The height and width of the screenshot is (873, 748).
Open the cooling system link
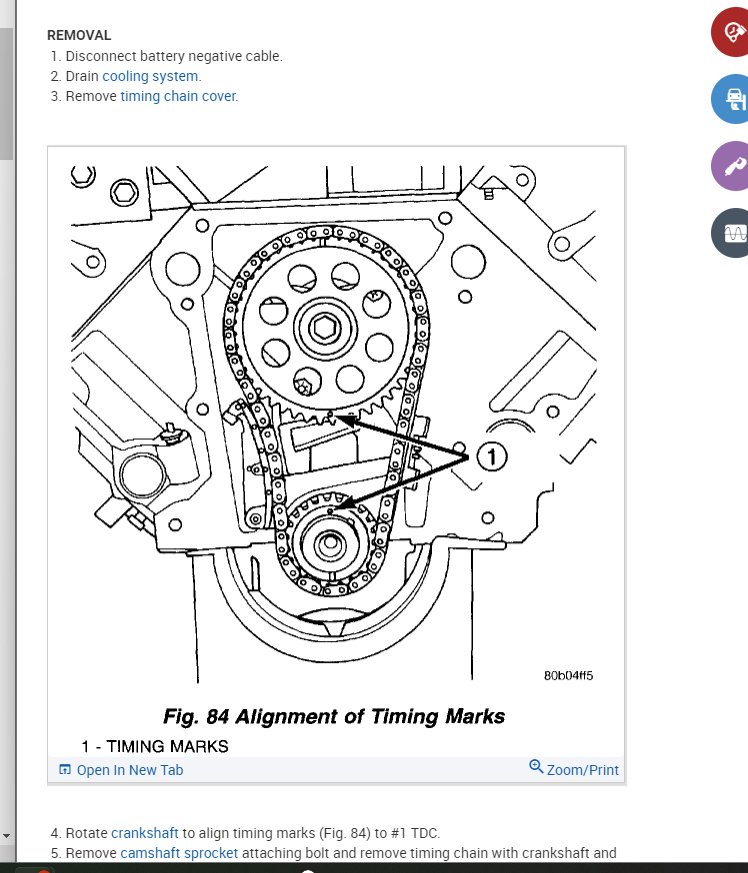(150, 76)
